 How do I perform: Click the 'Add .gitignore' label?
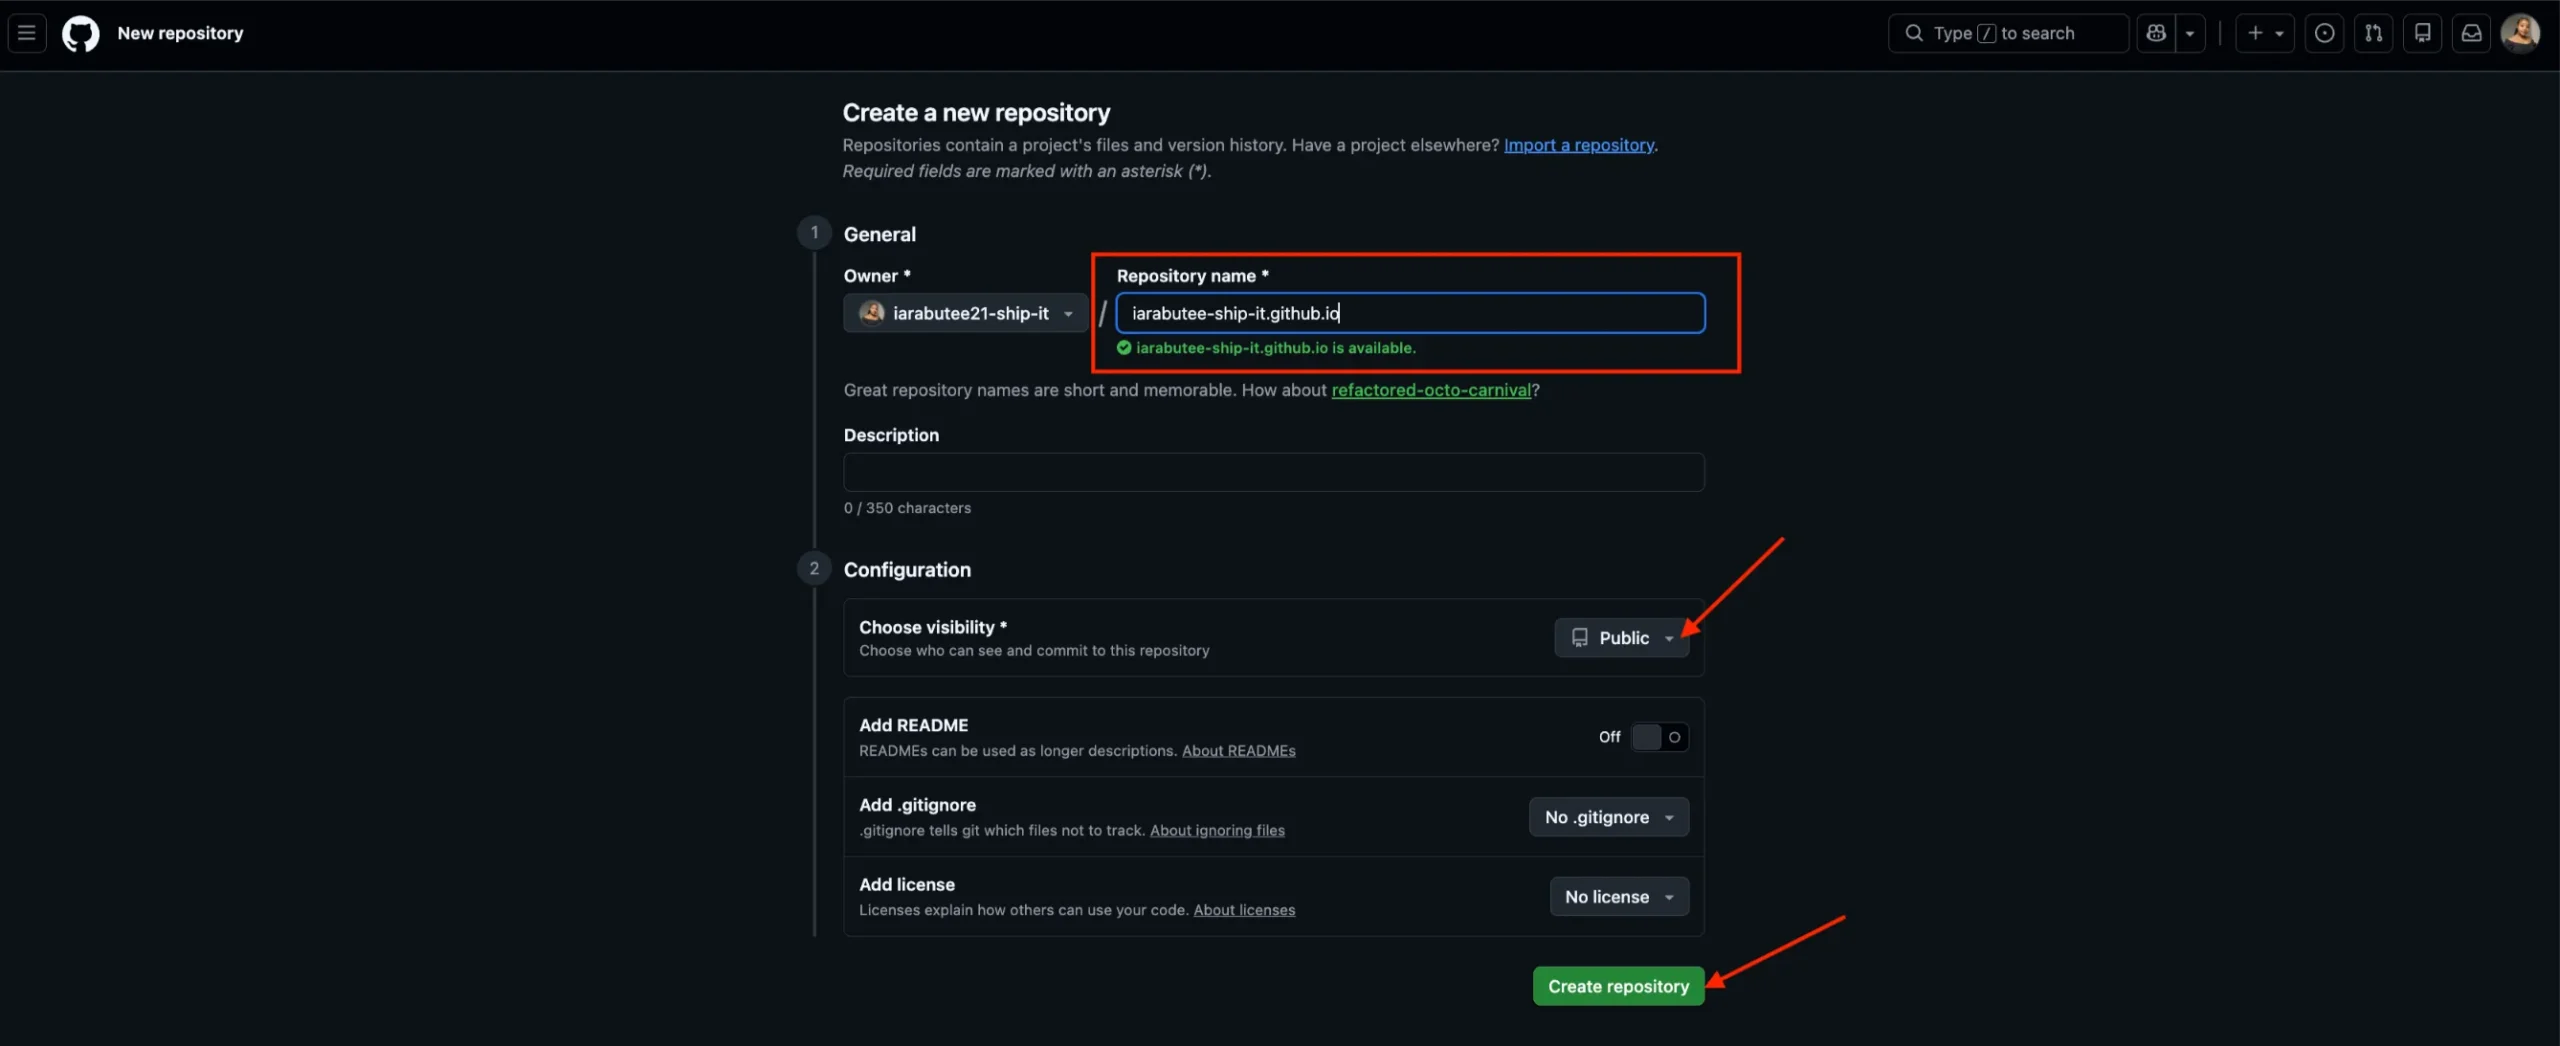coord(917,805)
